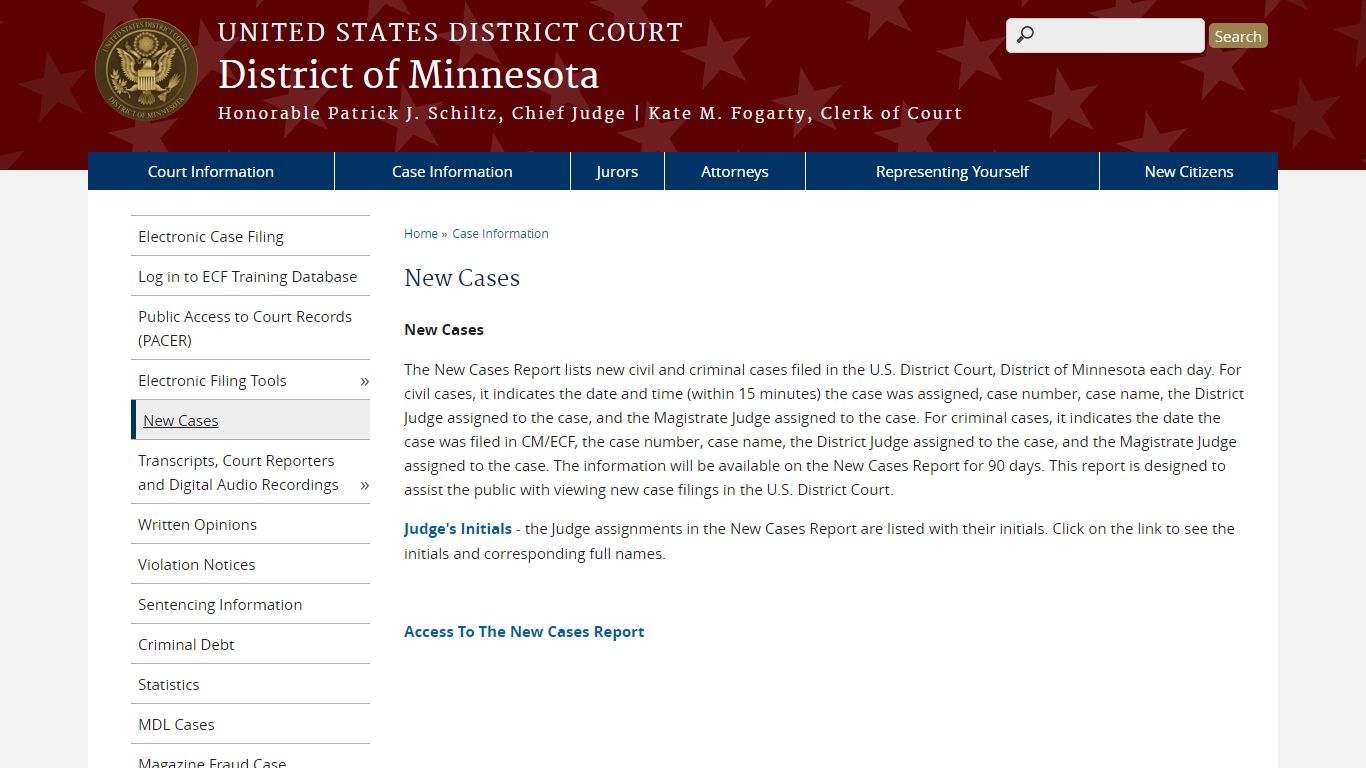Screen dimensions: 1366x768
Task: Click the Honorable Patrick J. Schiltz, Chief Judge text
Action: [x=422, y=113]
